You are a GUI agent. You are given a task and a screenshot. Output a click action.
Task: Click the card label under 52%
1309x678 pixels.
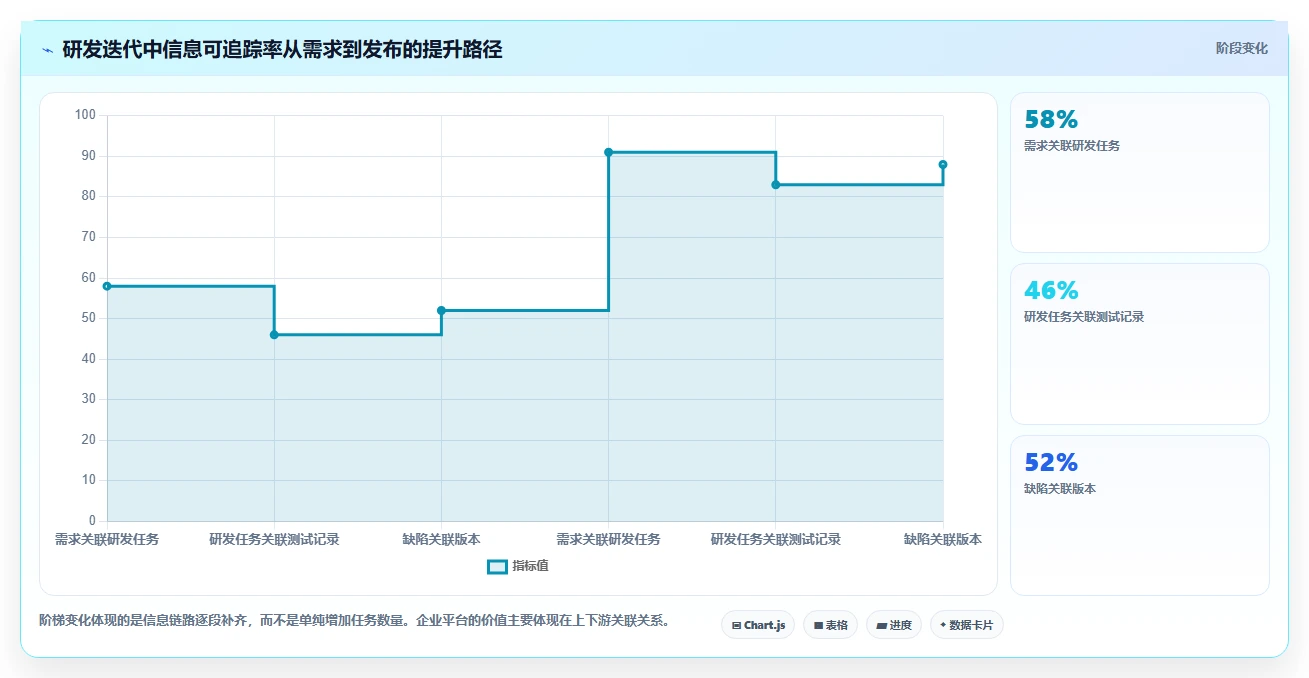(1060, 489)
